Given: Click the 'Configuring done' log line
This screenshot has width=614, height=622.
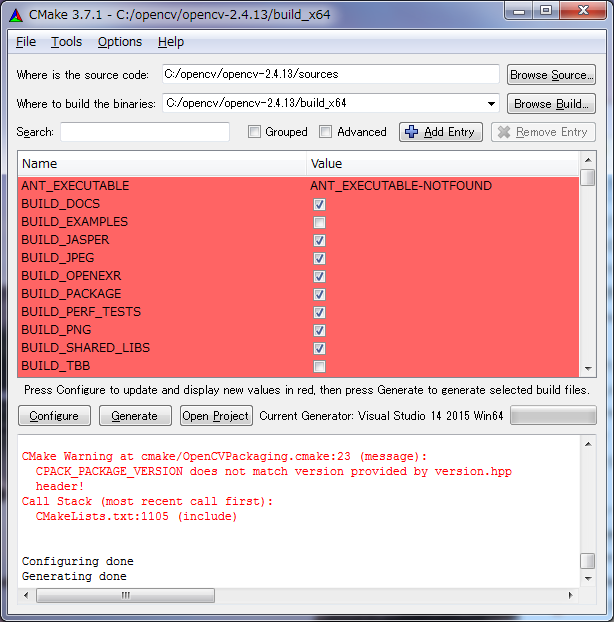Looking at the screenshot, I should coord(78,561).
